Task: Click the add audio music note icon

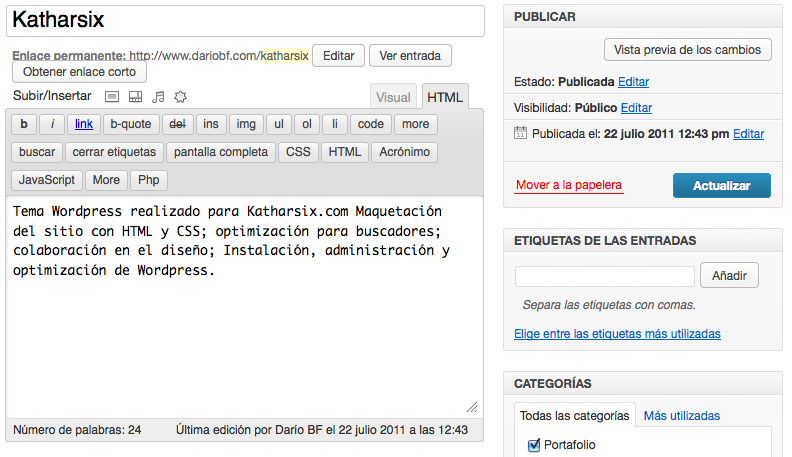Action: [x=158, y=97]
